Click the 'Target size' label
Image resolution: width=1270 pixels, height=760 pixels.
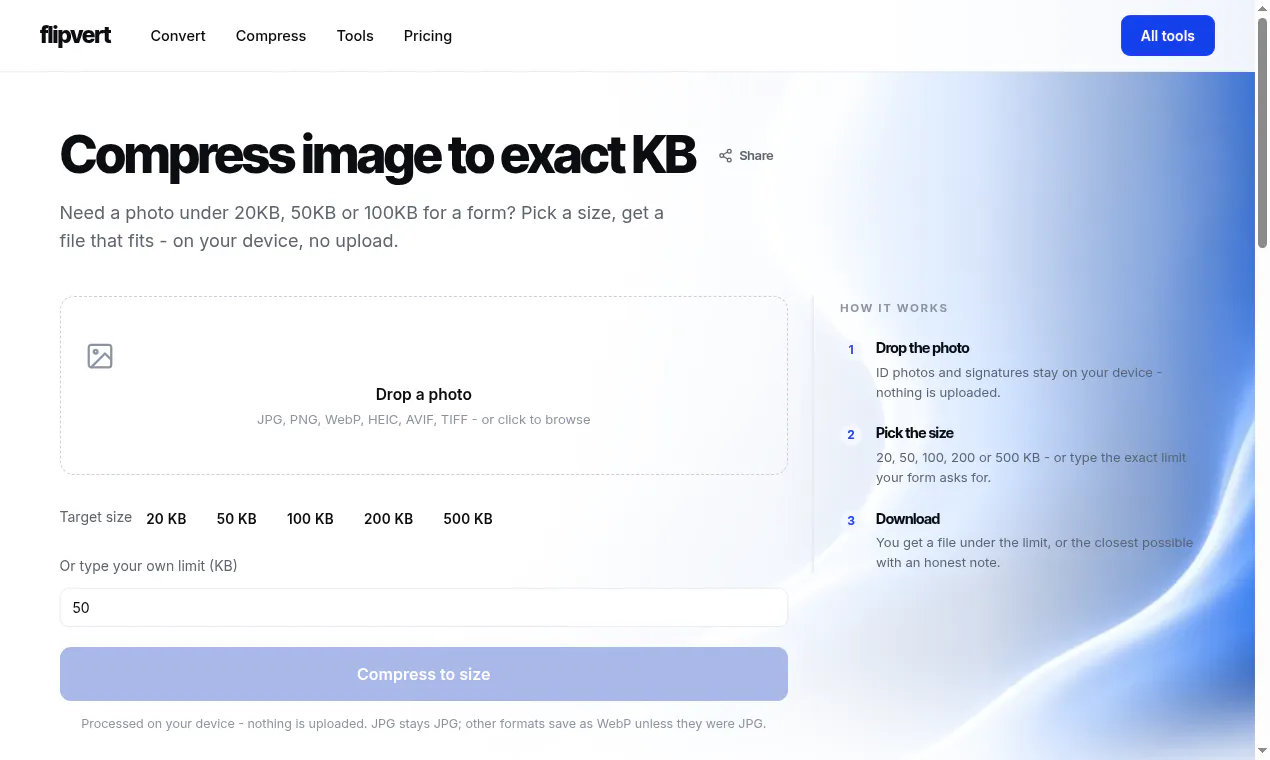[96, 517]
